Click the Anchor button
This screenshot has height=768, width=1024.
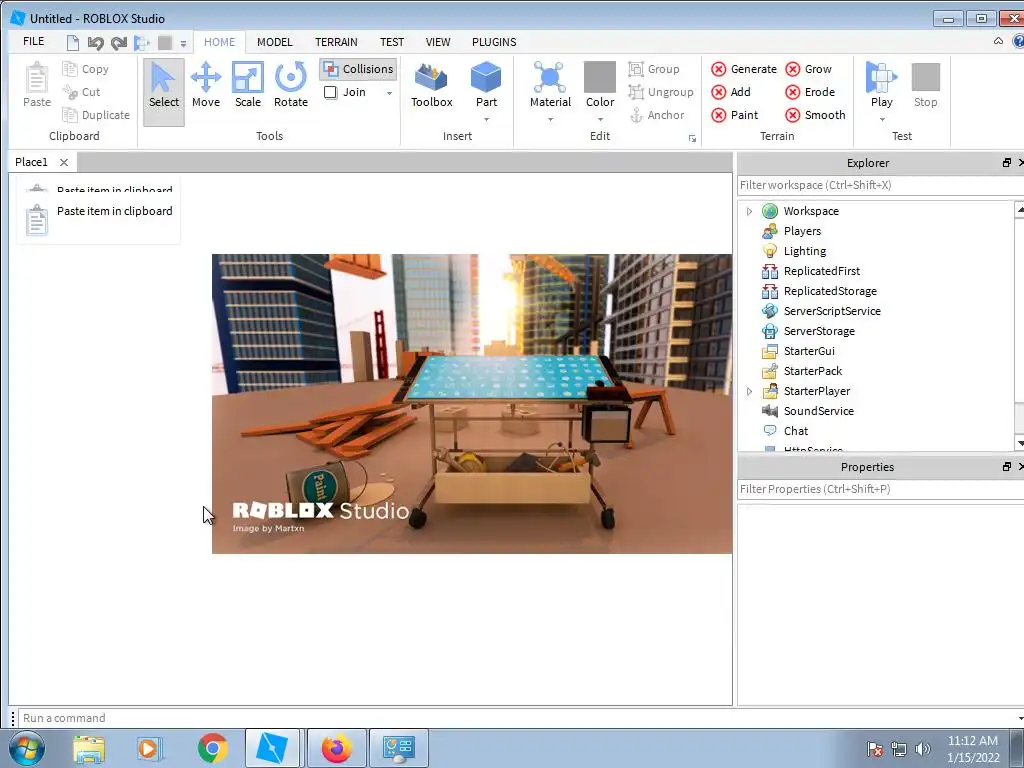click(656, 115)
